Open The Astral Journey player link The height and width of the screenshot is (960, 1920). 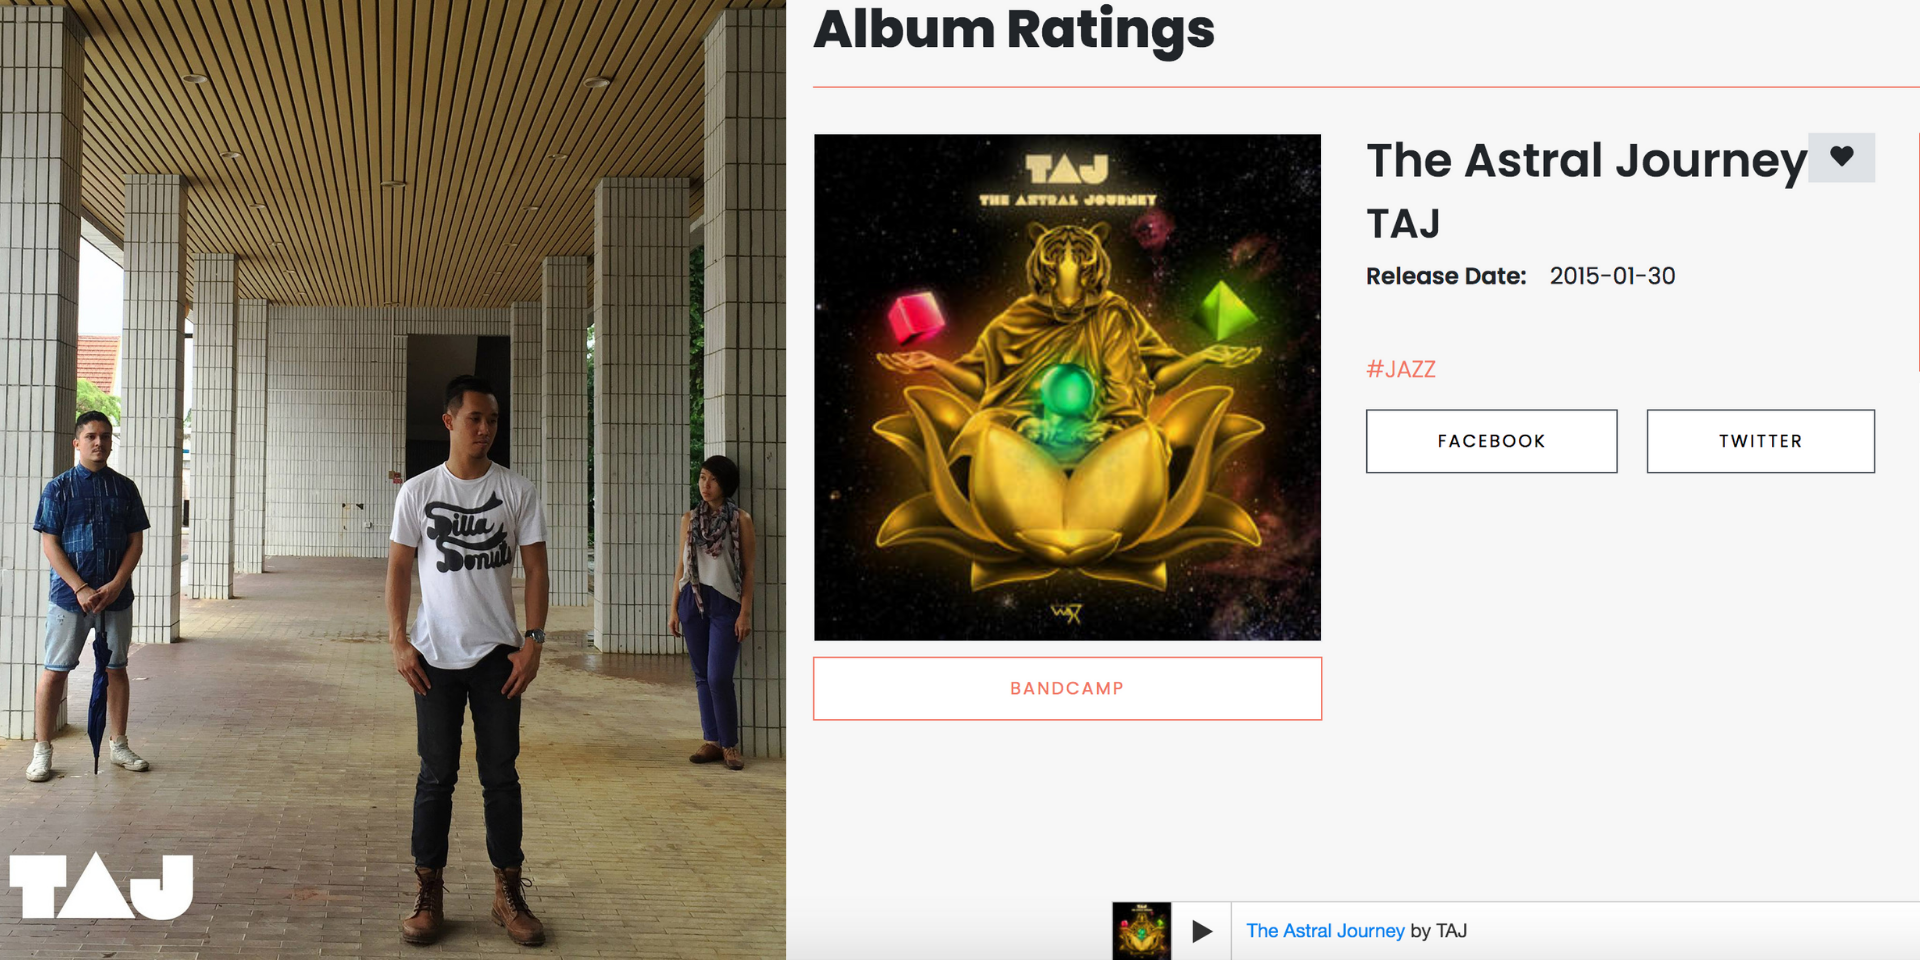point(1325,931)
